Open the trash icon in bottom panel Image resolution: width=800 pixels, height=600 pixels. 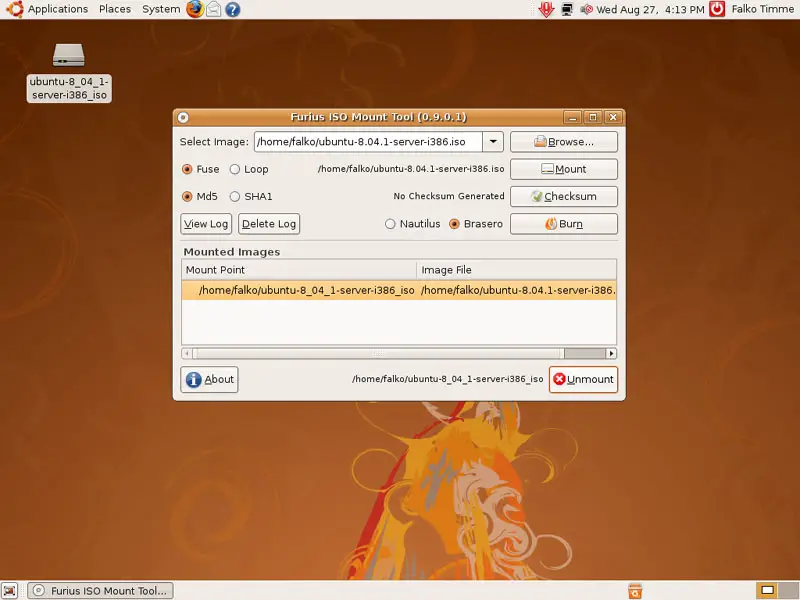click(x=635, y=590)
